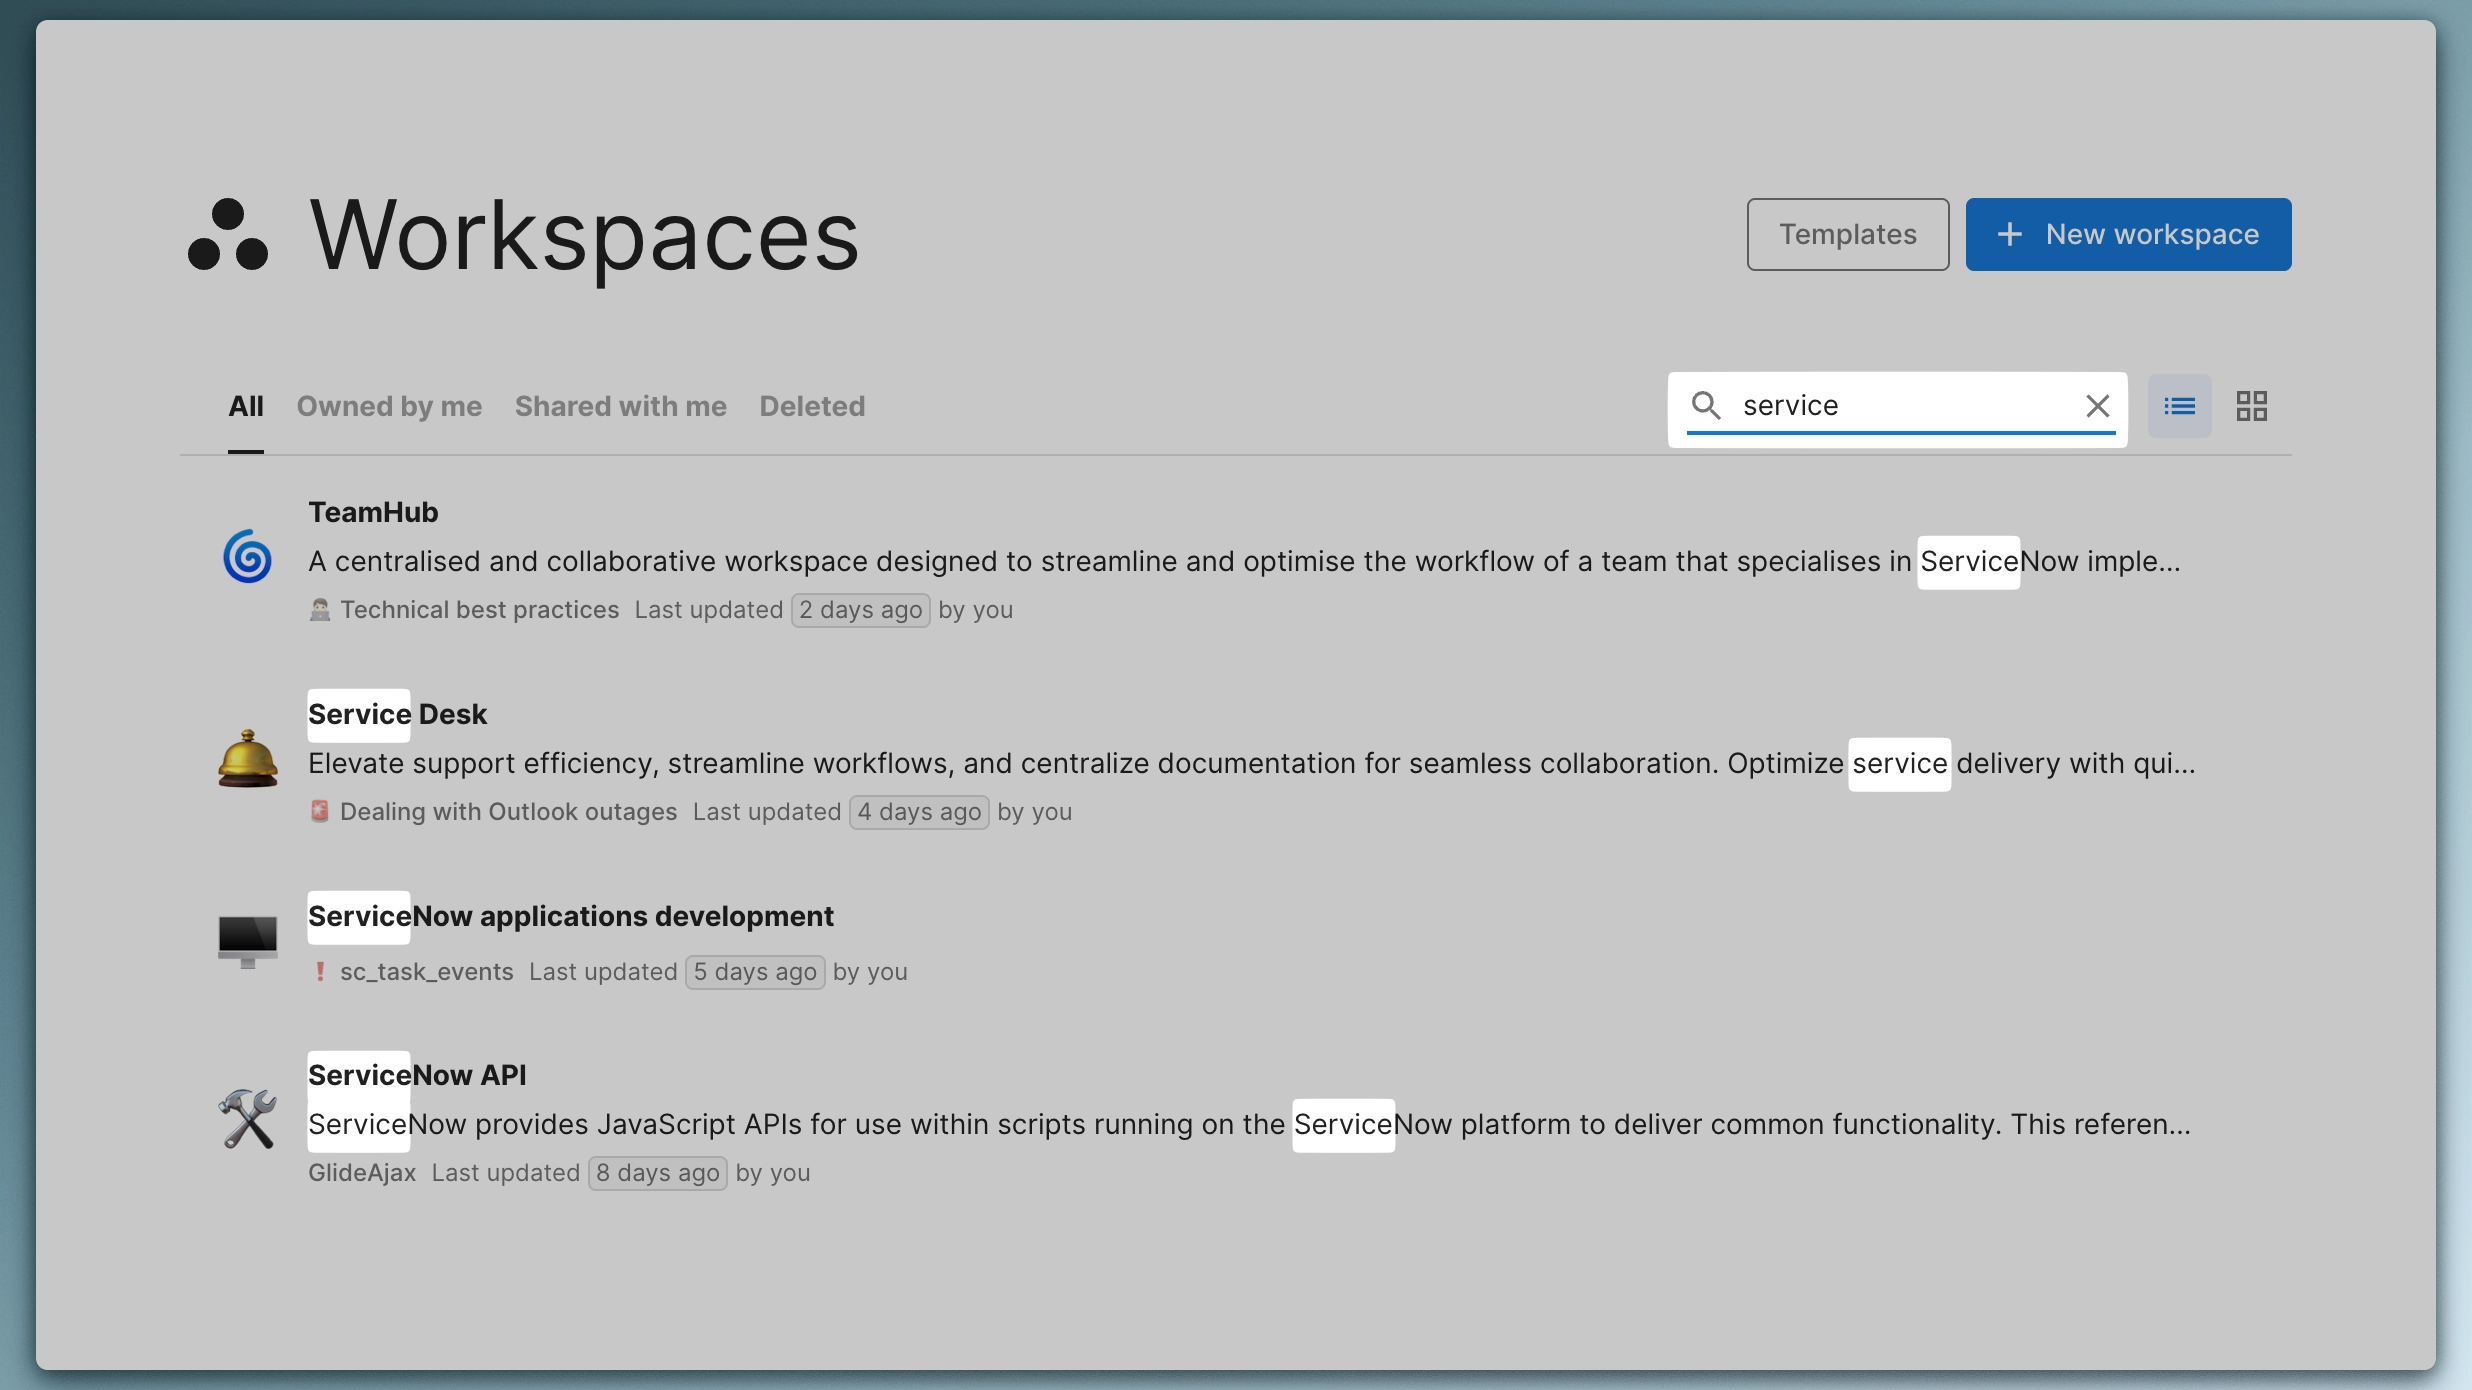Screen dimensions: 2472x1390
Task: Open the Templates gallery
Action: pyautogui.click(x=1846, y=234)
